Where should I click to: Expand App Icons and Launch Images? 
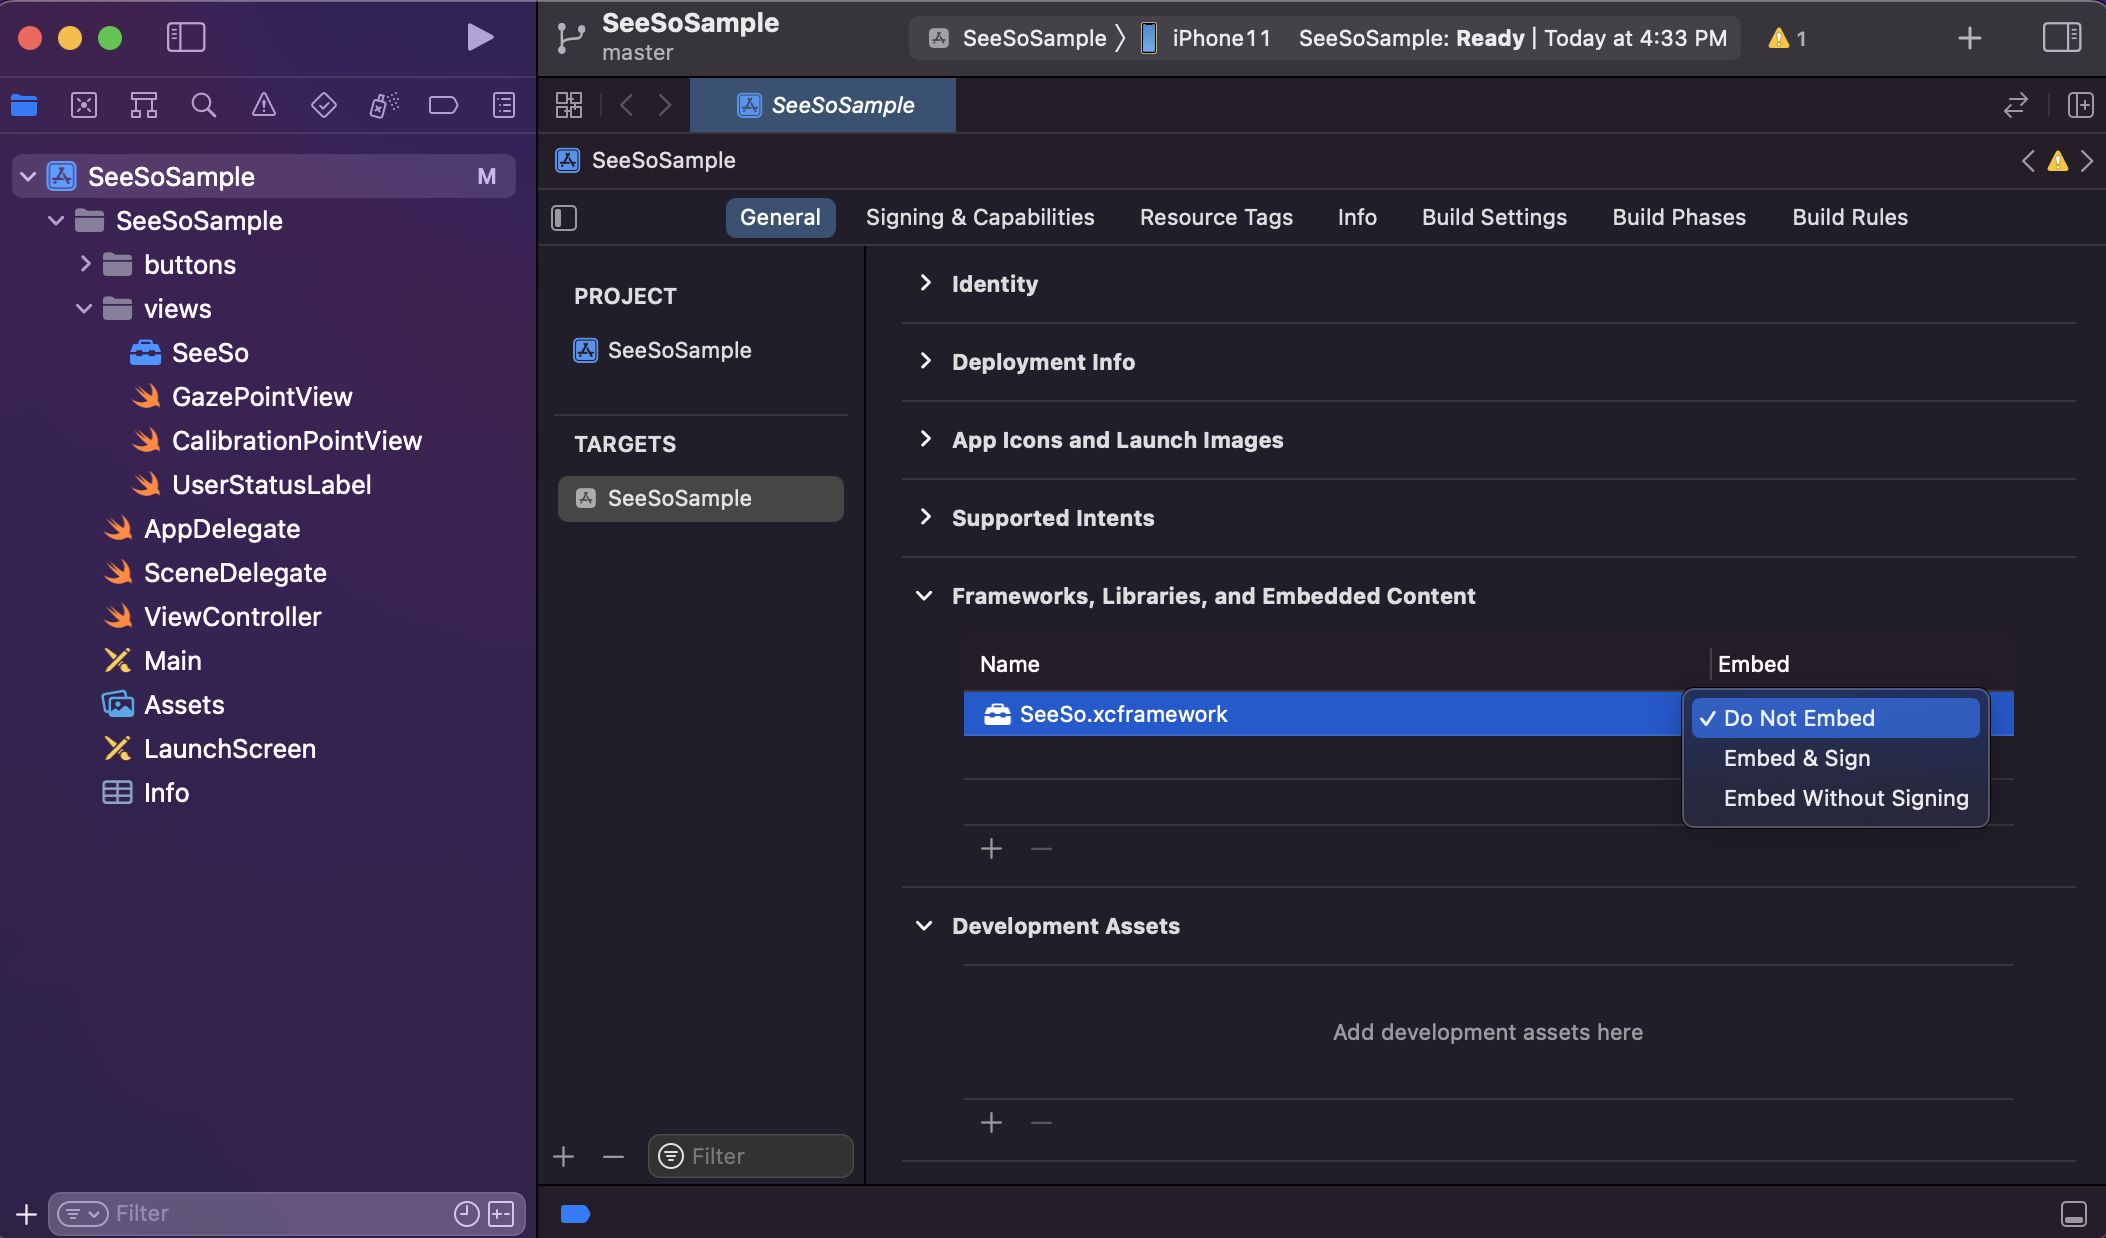point(925,439)
